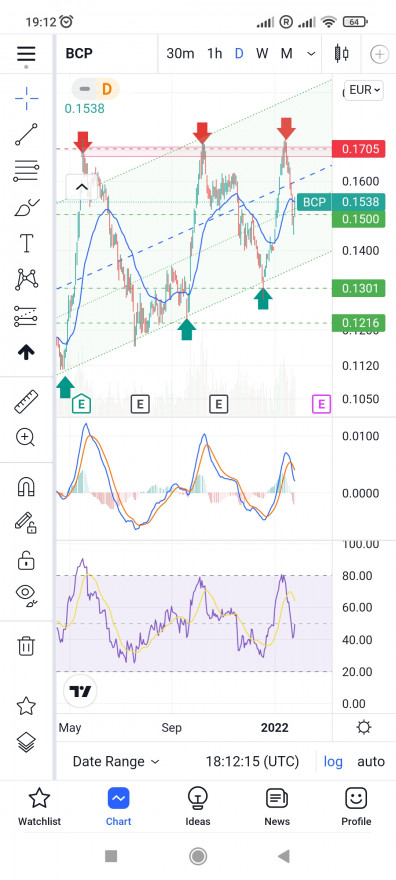This screenshot has height=880, width=396.
Task: Open the chart patterns tool
Action: pyautogui.click(x=26, y=279)
